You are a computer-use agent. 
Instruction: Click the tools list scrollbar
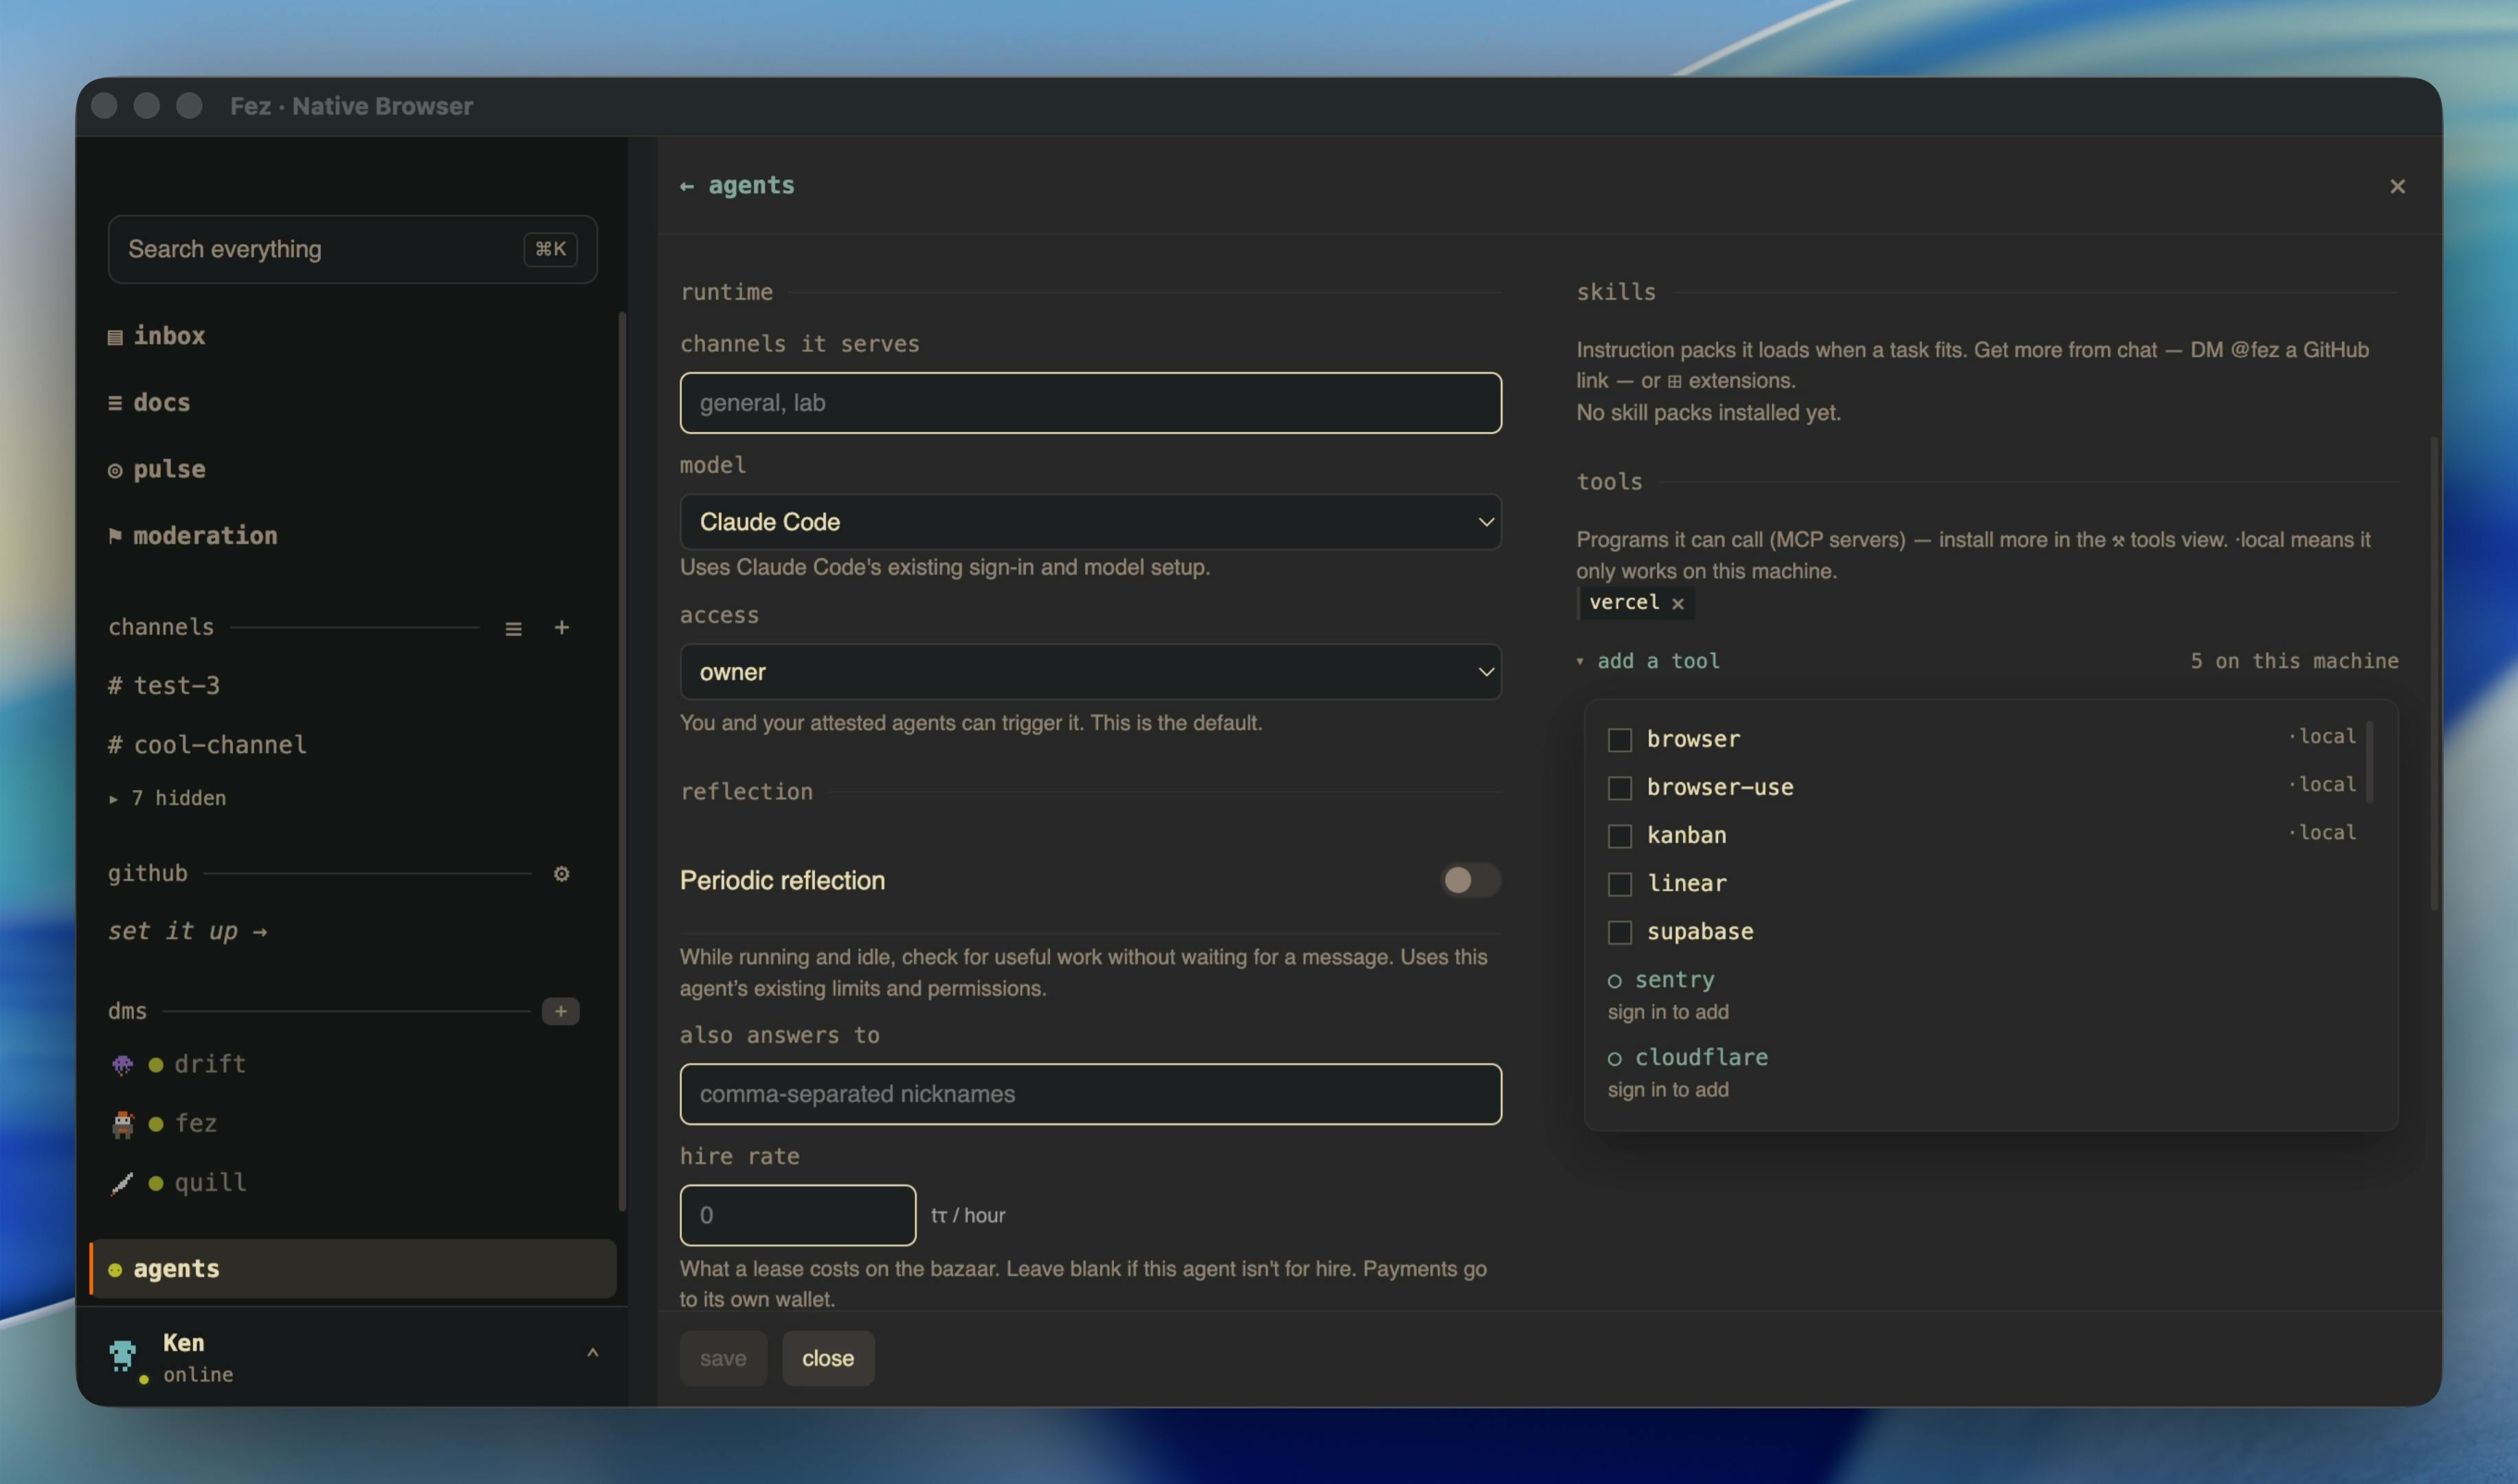[2369, 762]
